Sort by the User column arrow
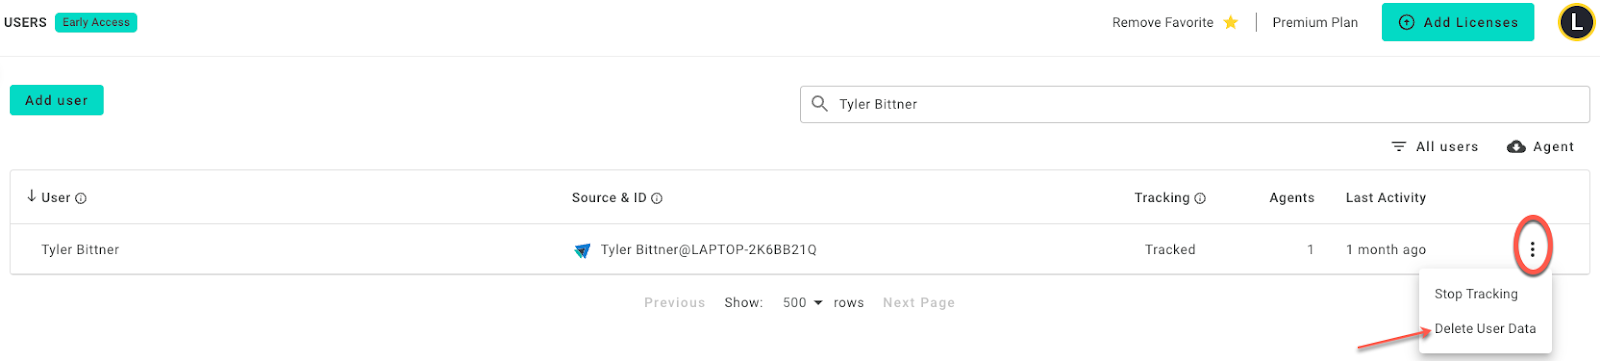This screenshot has width=1600, height=361. coord(31,197)
